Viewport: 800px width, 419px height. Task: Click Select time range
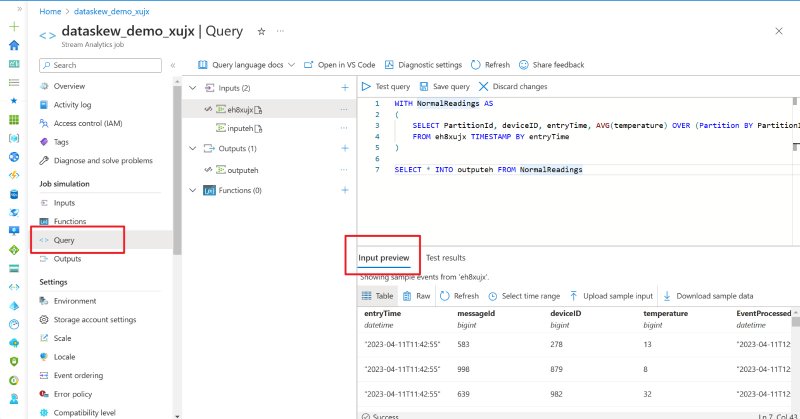click(524, 296)
